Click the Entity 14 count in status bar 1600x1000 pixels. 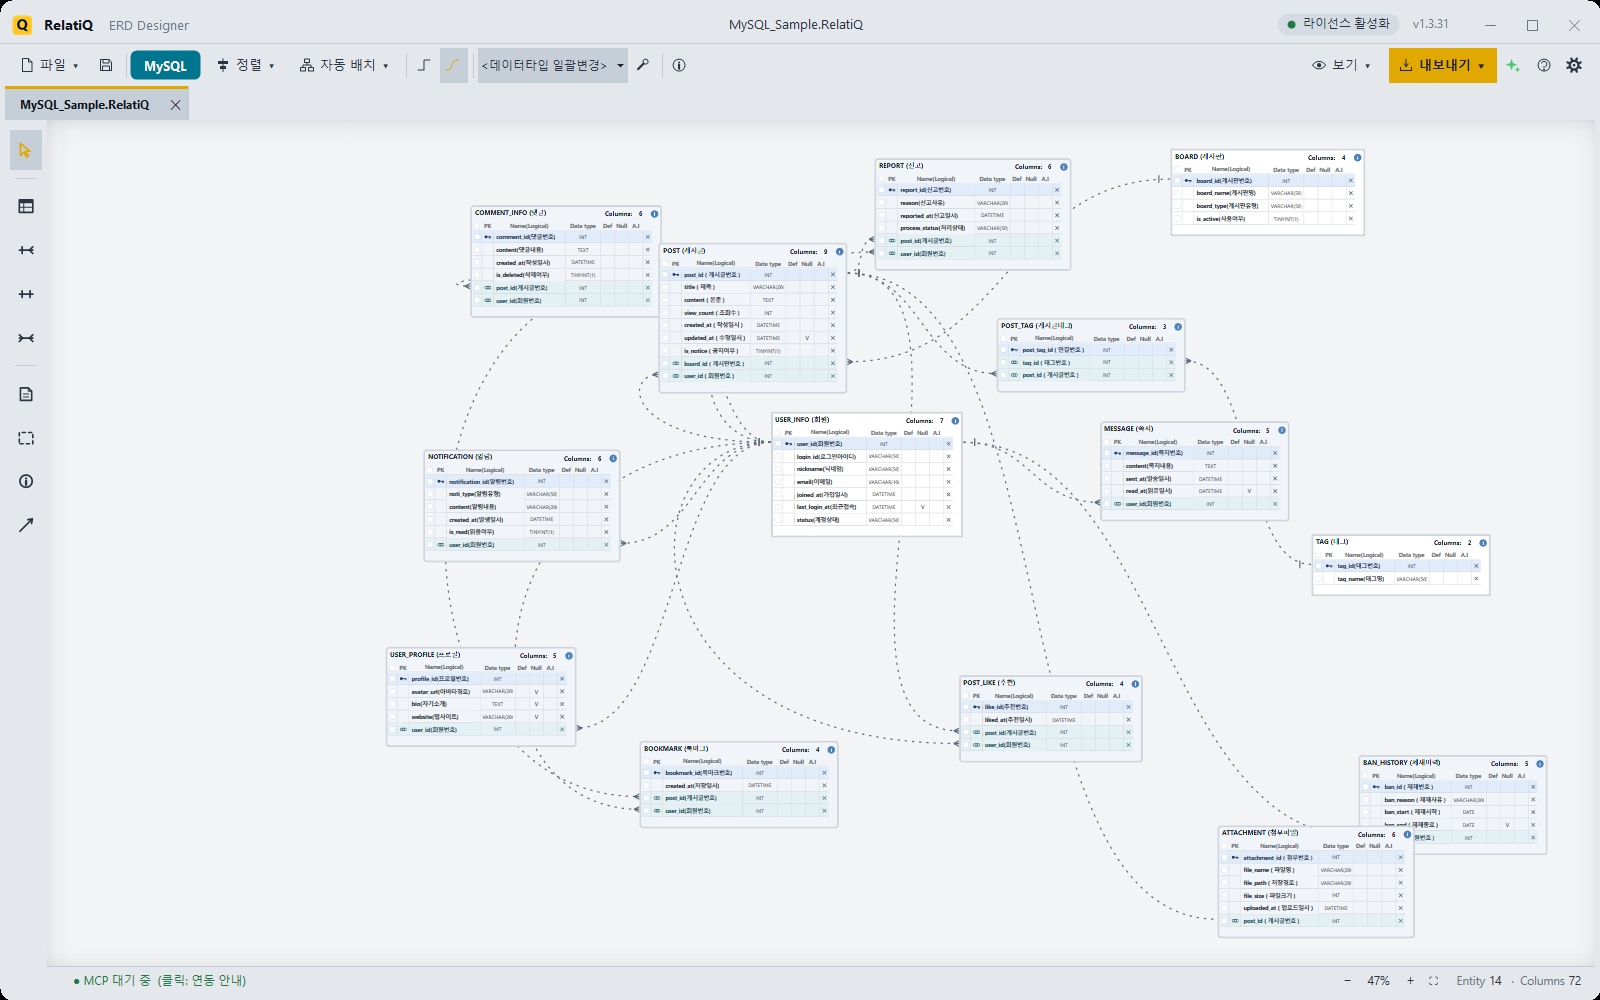[1479, 981]
